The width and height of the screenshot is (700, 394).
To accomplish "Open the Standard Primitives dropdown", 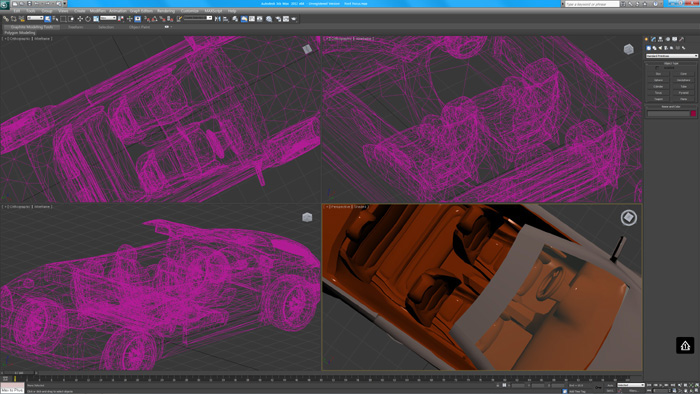I will pos(671,56).
